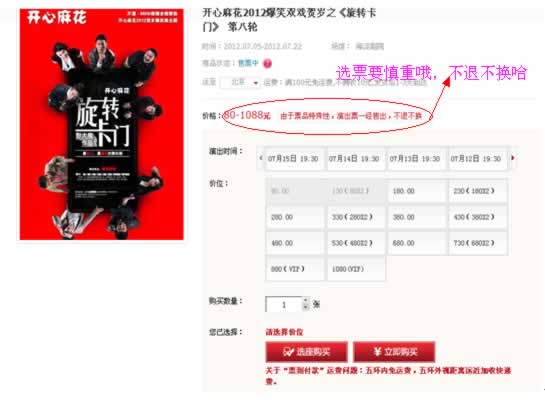Click the purchase quantity input field
This screenshot has height=407, width=545.
coord(284,304)
